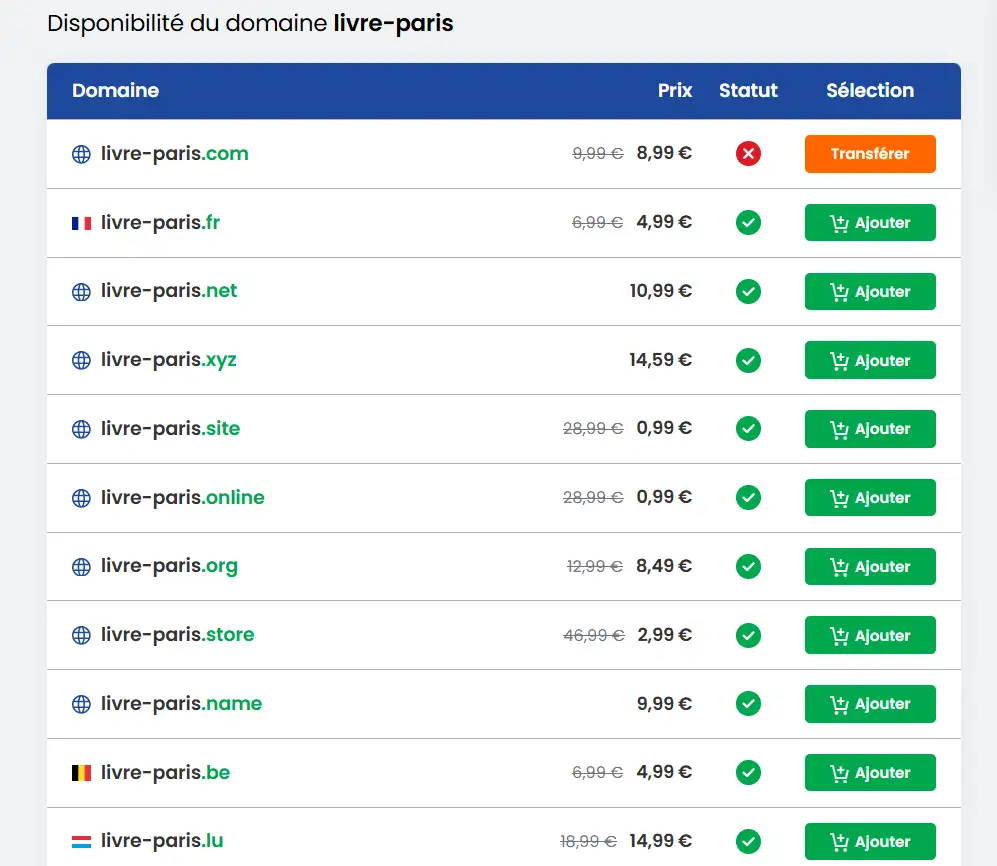Click Ajouter in the livre-paris.site row

coord(870,429)
